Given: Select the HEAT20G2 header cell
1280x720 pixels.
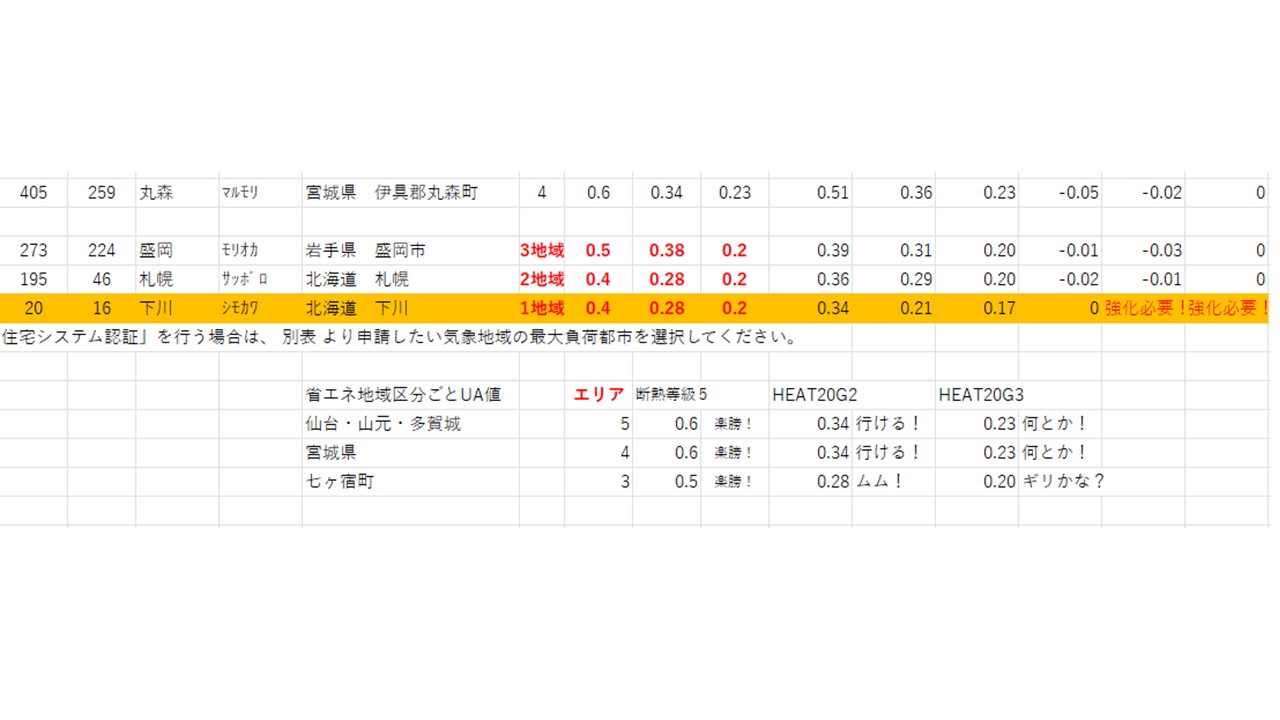Looking at the screenshot, I should [814, 395].
